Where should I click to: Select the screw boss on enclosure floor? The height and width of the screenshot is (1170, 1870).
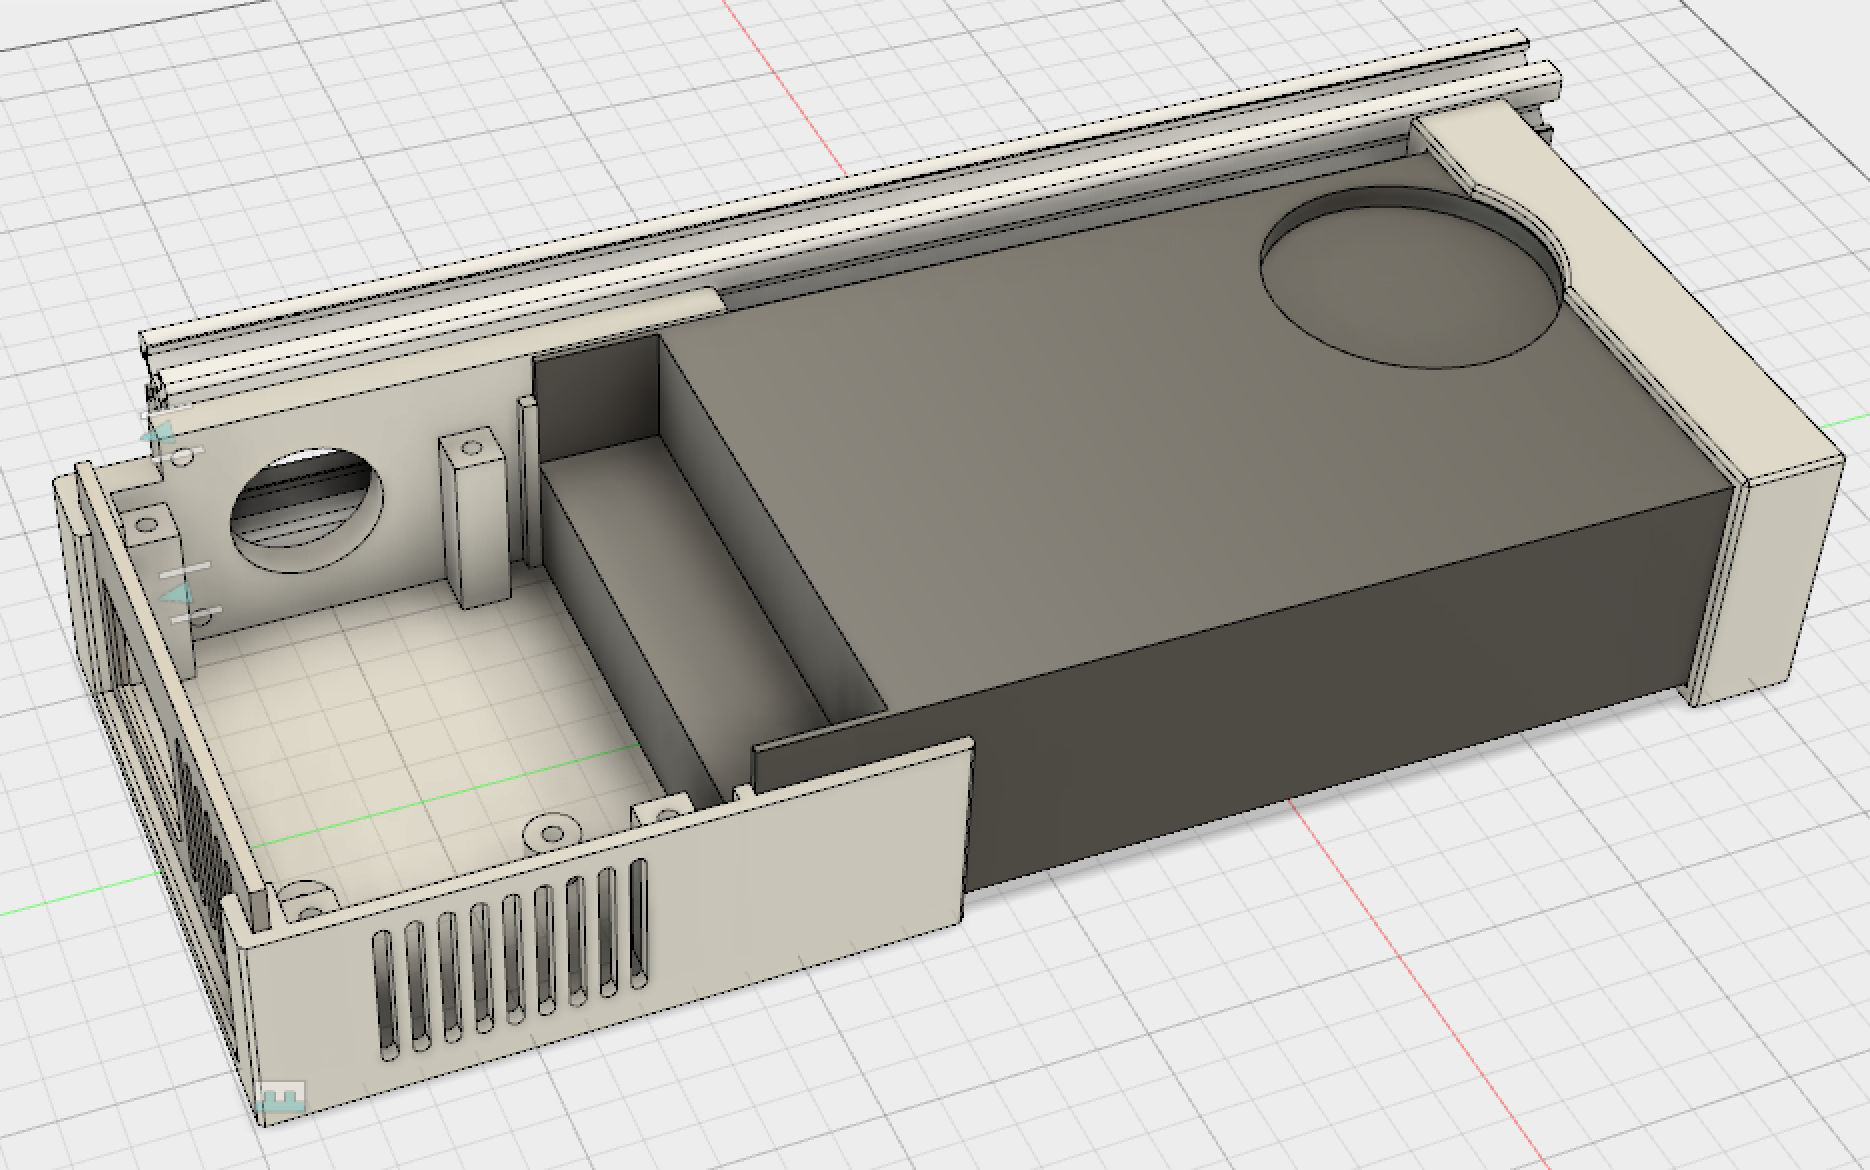(553, 832)
